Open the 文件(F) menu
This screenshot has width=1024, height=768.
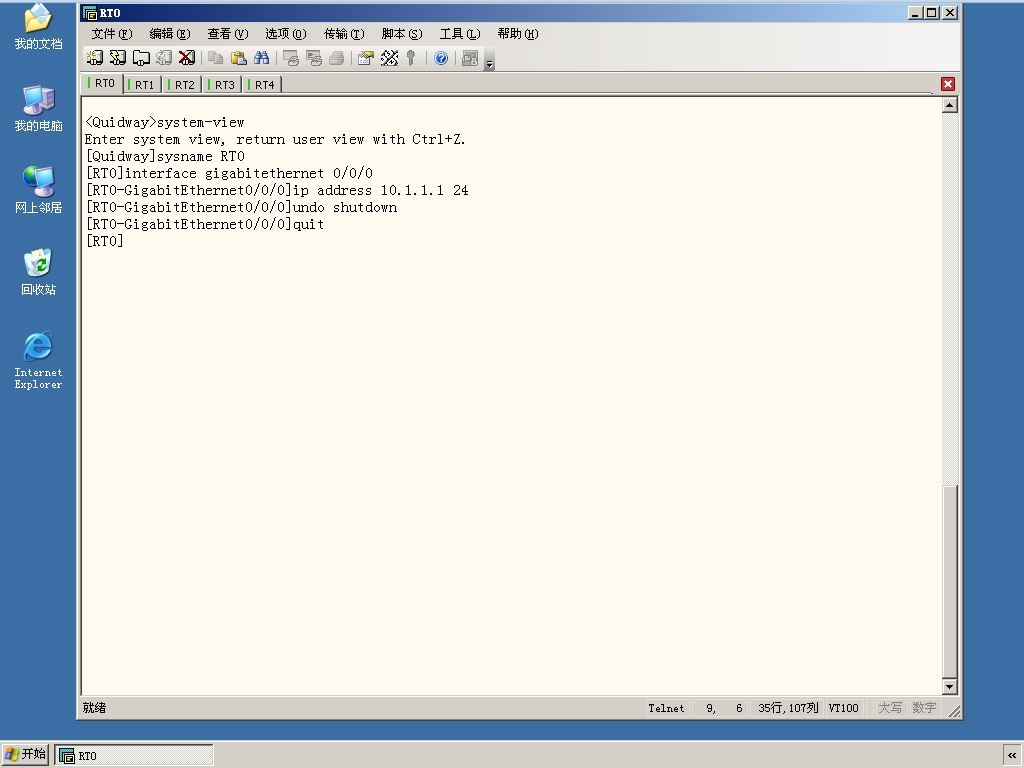point(112,34)
